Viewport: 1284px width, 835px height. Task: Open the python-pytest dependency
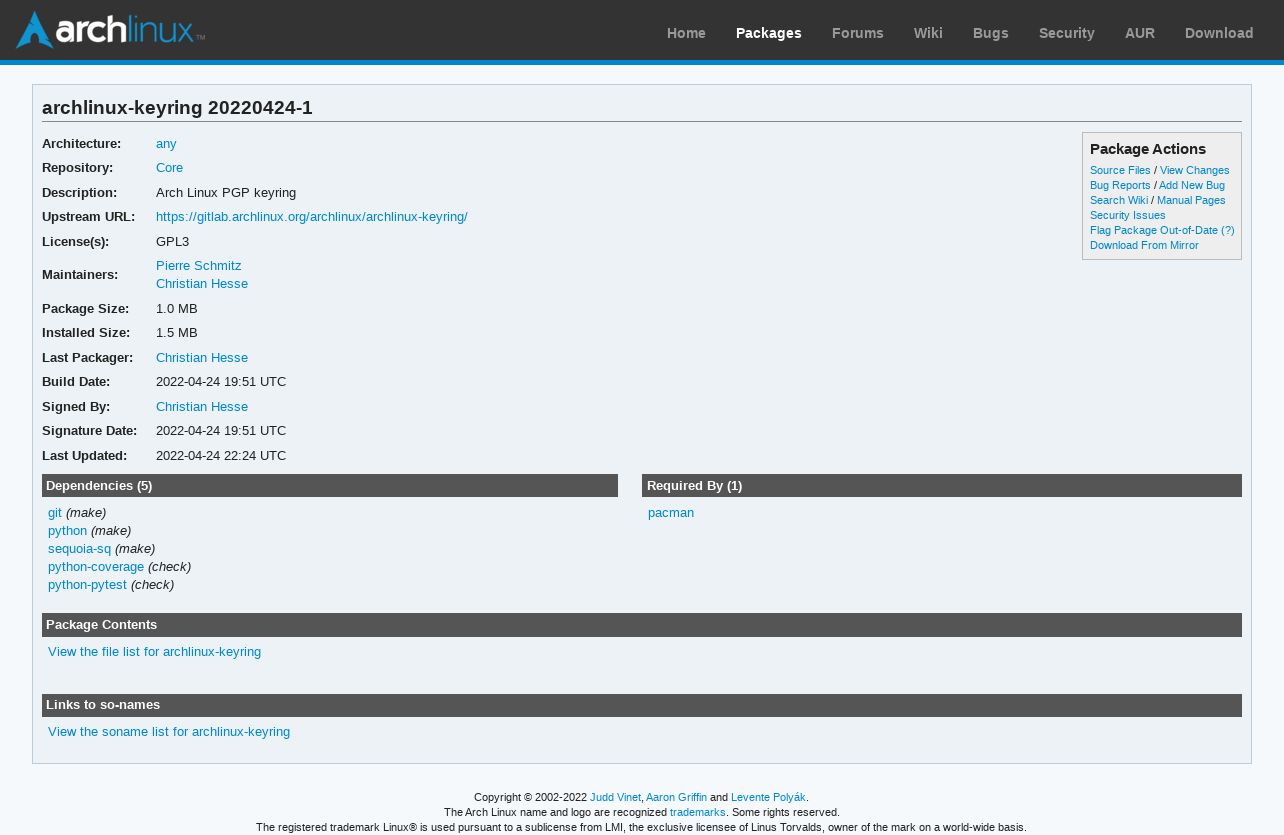point(87,585)
